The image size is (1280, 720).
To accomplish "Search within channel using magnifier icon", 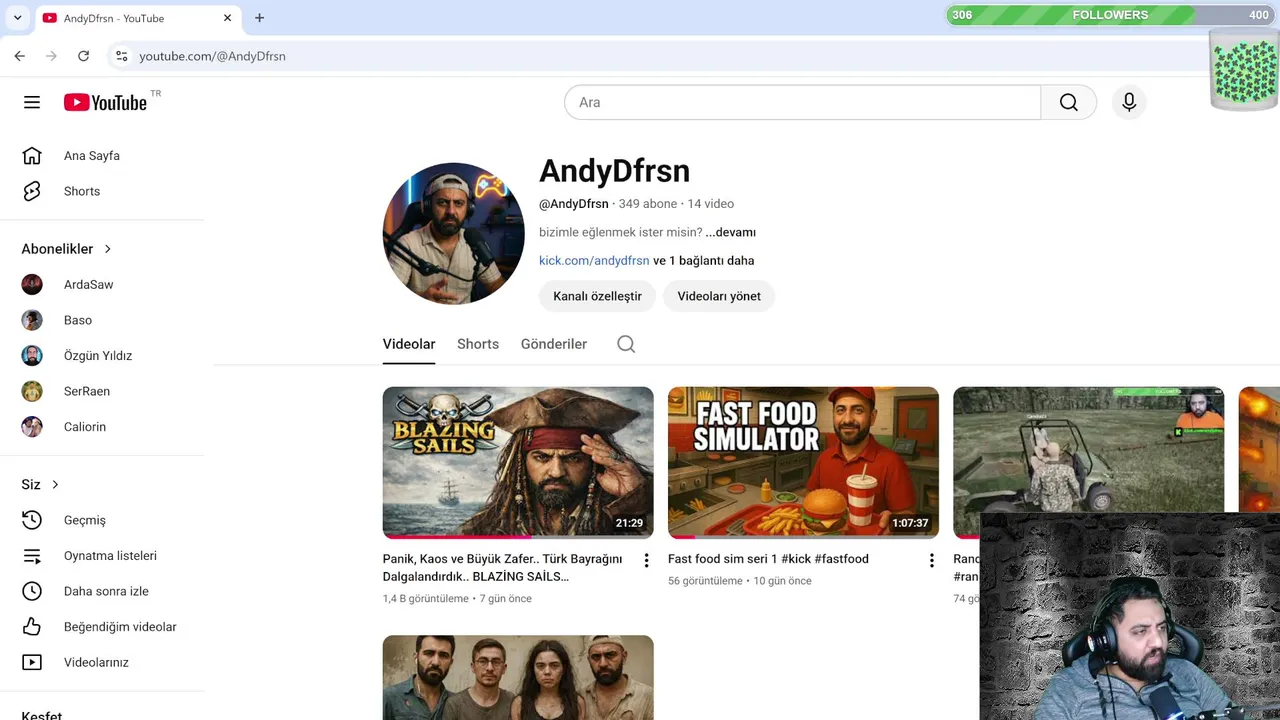I will [x=626, y=344].
